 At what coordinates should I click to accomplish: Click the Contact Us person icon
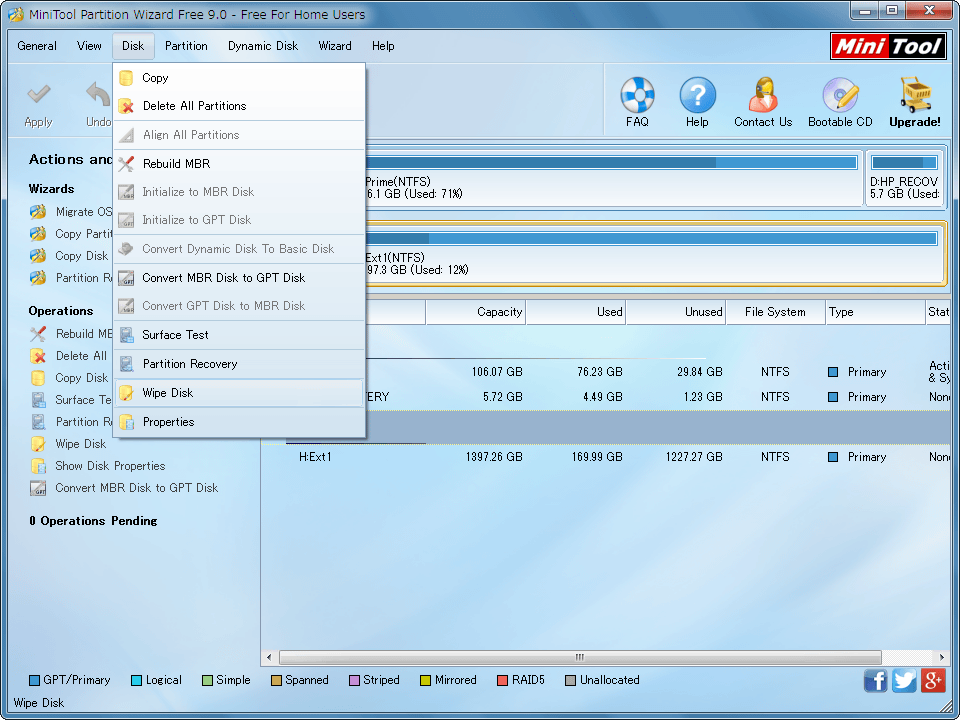point(763,95)
